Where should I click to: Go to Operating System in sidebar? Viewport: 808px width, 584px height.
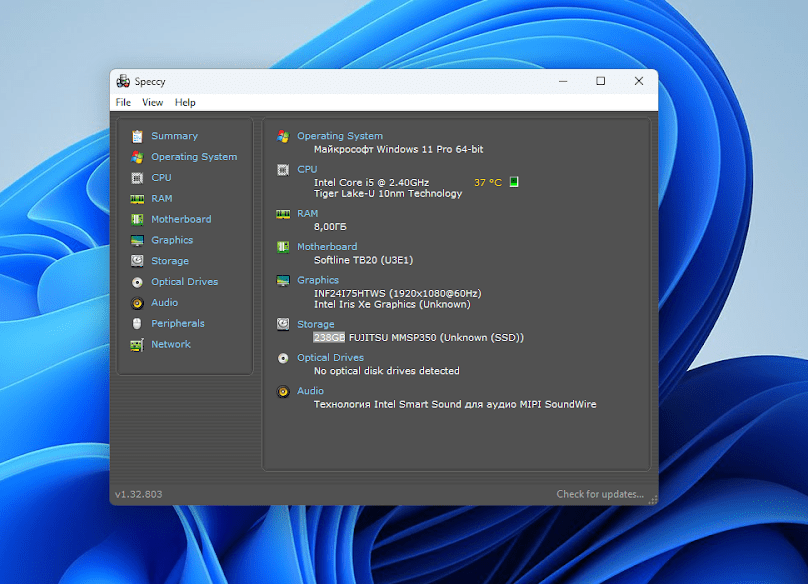[194, 157]
